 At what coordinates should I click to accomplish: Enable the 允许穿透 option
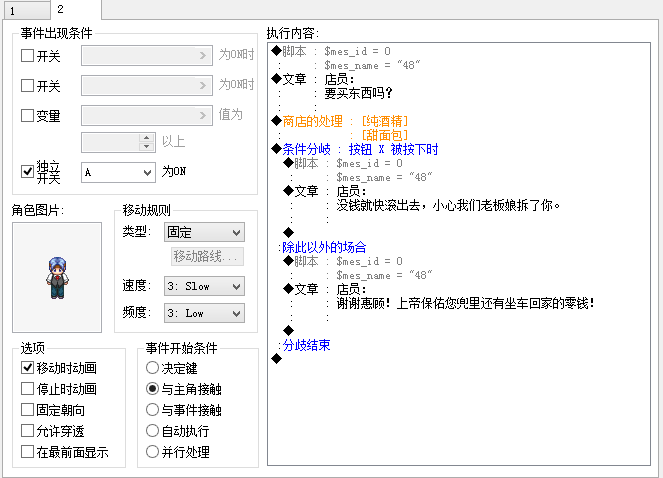tap(27, 431)
